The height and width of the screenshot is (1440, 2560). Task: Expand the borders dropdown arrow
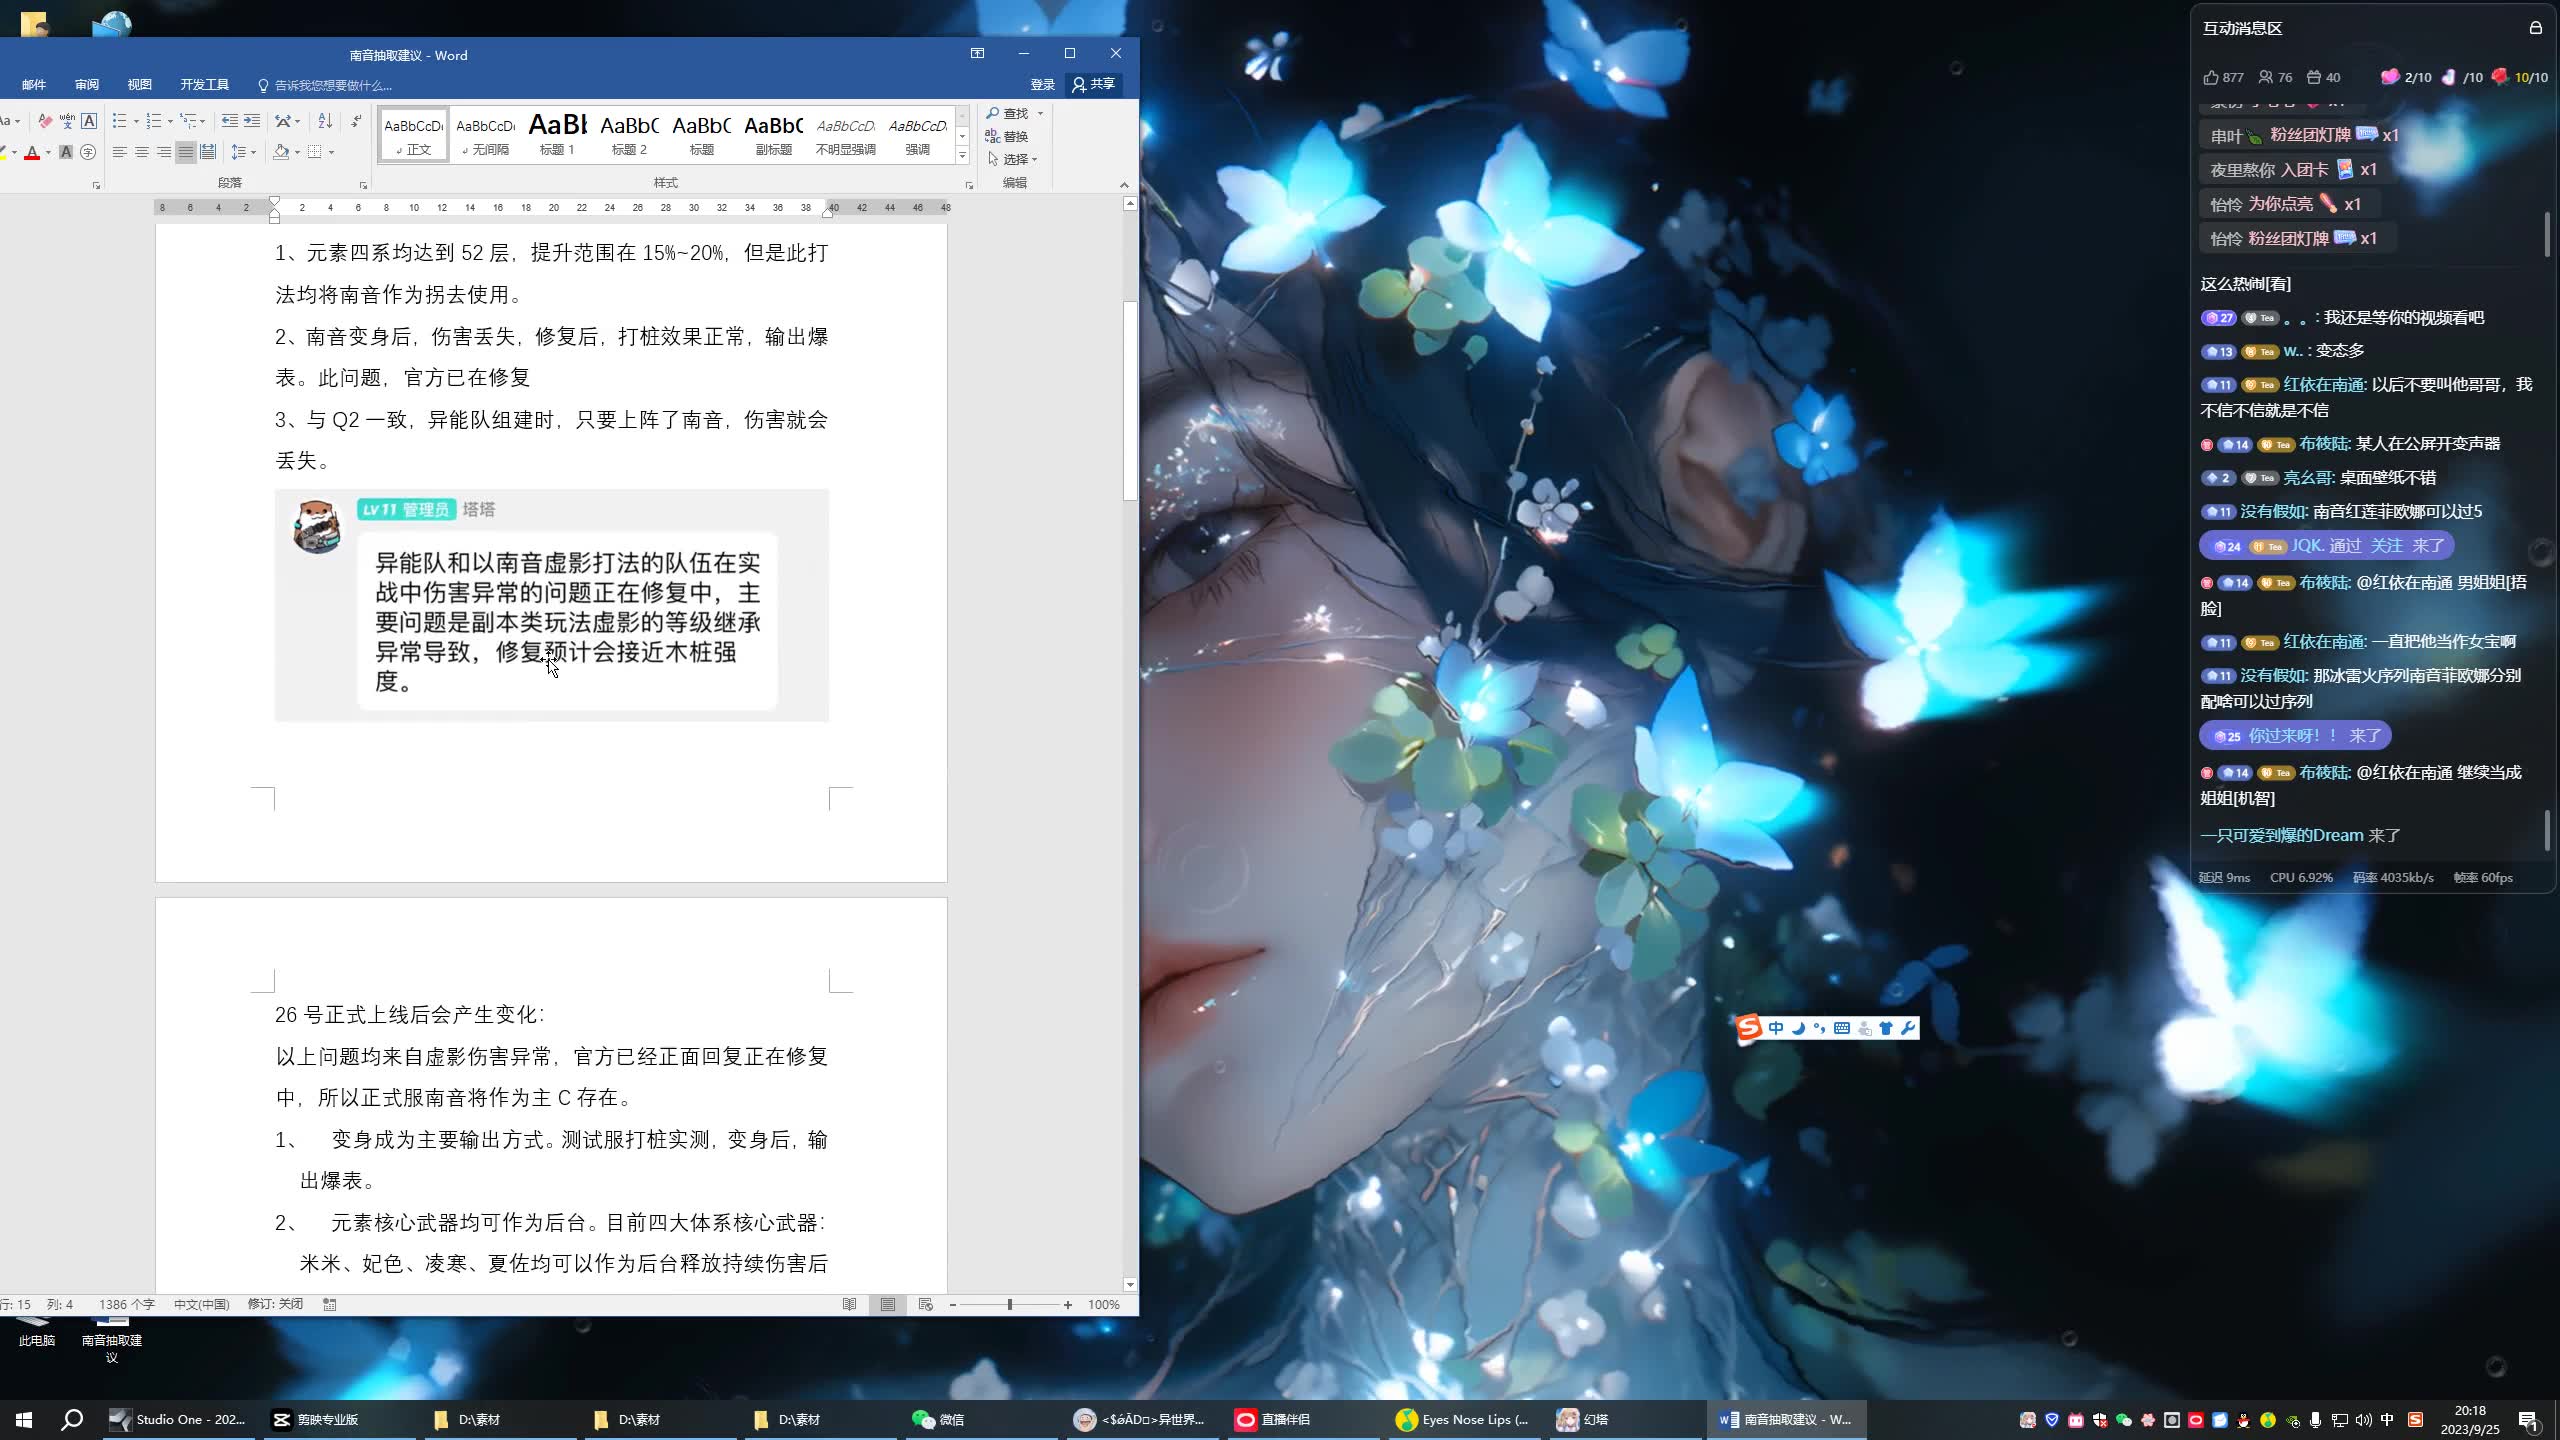[331, 152]
